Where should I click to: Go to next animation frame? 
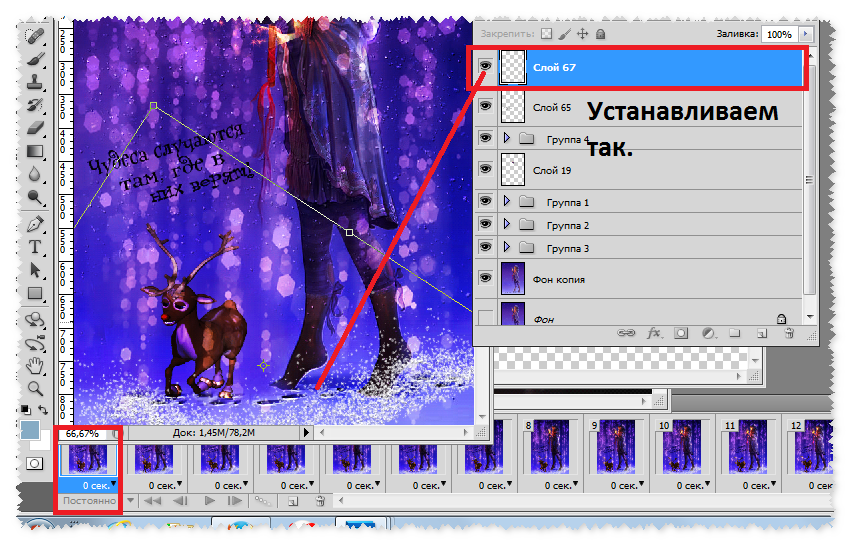235,500
